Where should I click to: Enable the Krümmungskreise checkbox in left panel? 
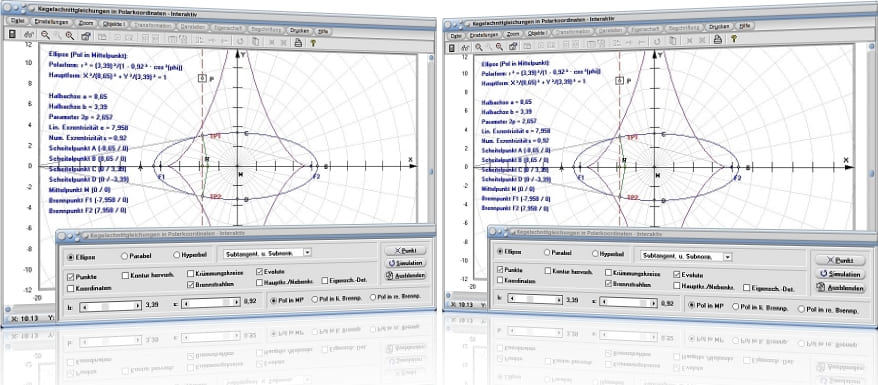(191, 274)
